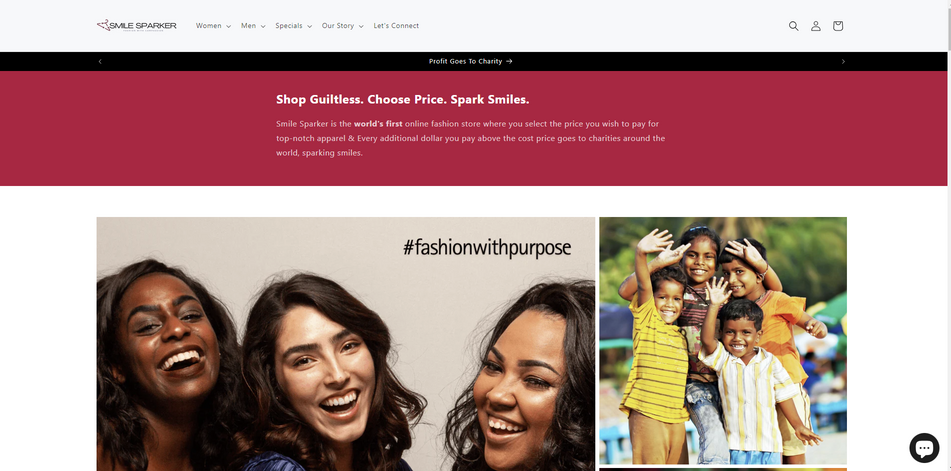Open the search magnifier icon
This screenshot has width=951, height=471.
coord(793,25)
